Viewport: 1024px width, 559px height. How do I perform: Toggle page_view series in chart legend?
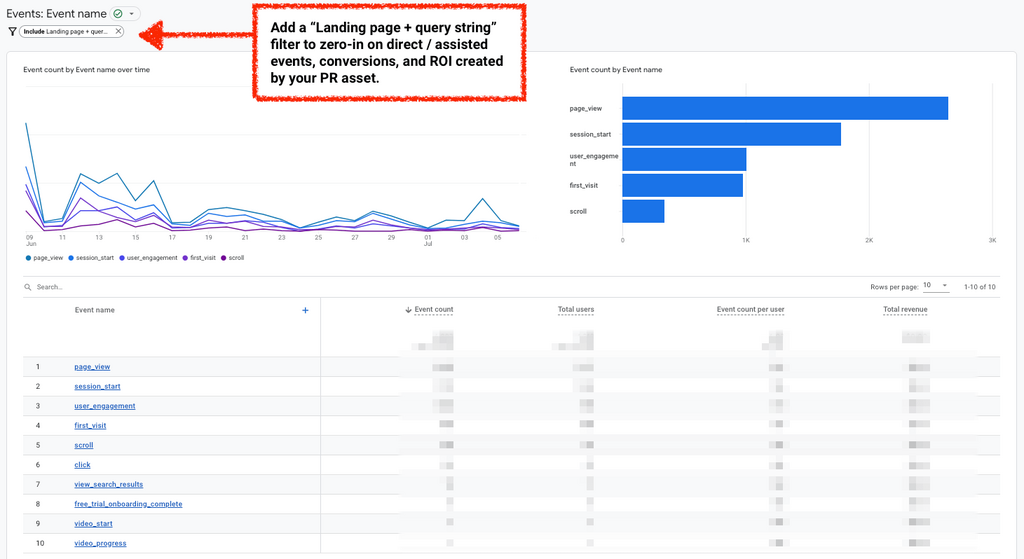[x=45, y=258]
